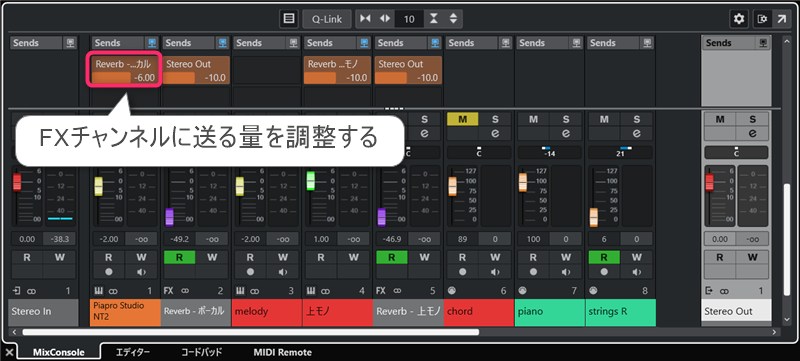Open the コードパッド tab
This screenshot has height=361, width=800.
pos(202,352)
